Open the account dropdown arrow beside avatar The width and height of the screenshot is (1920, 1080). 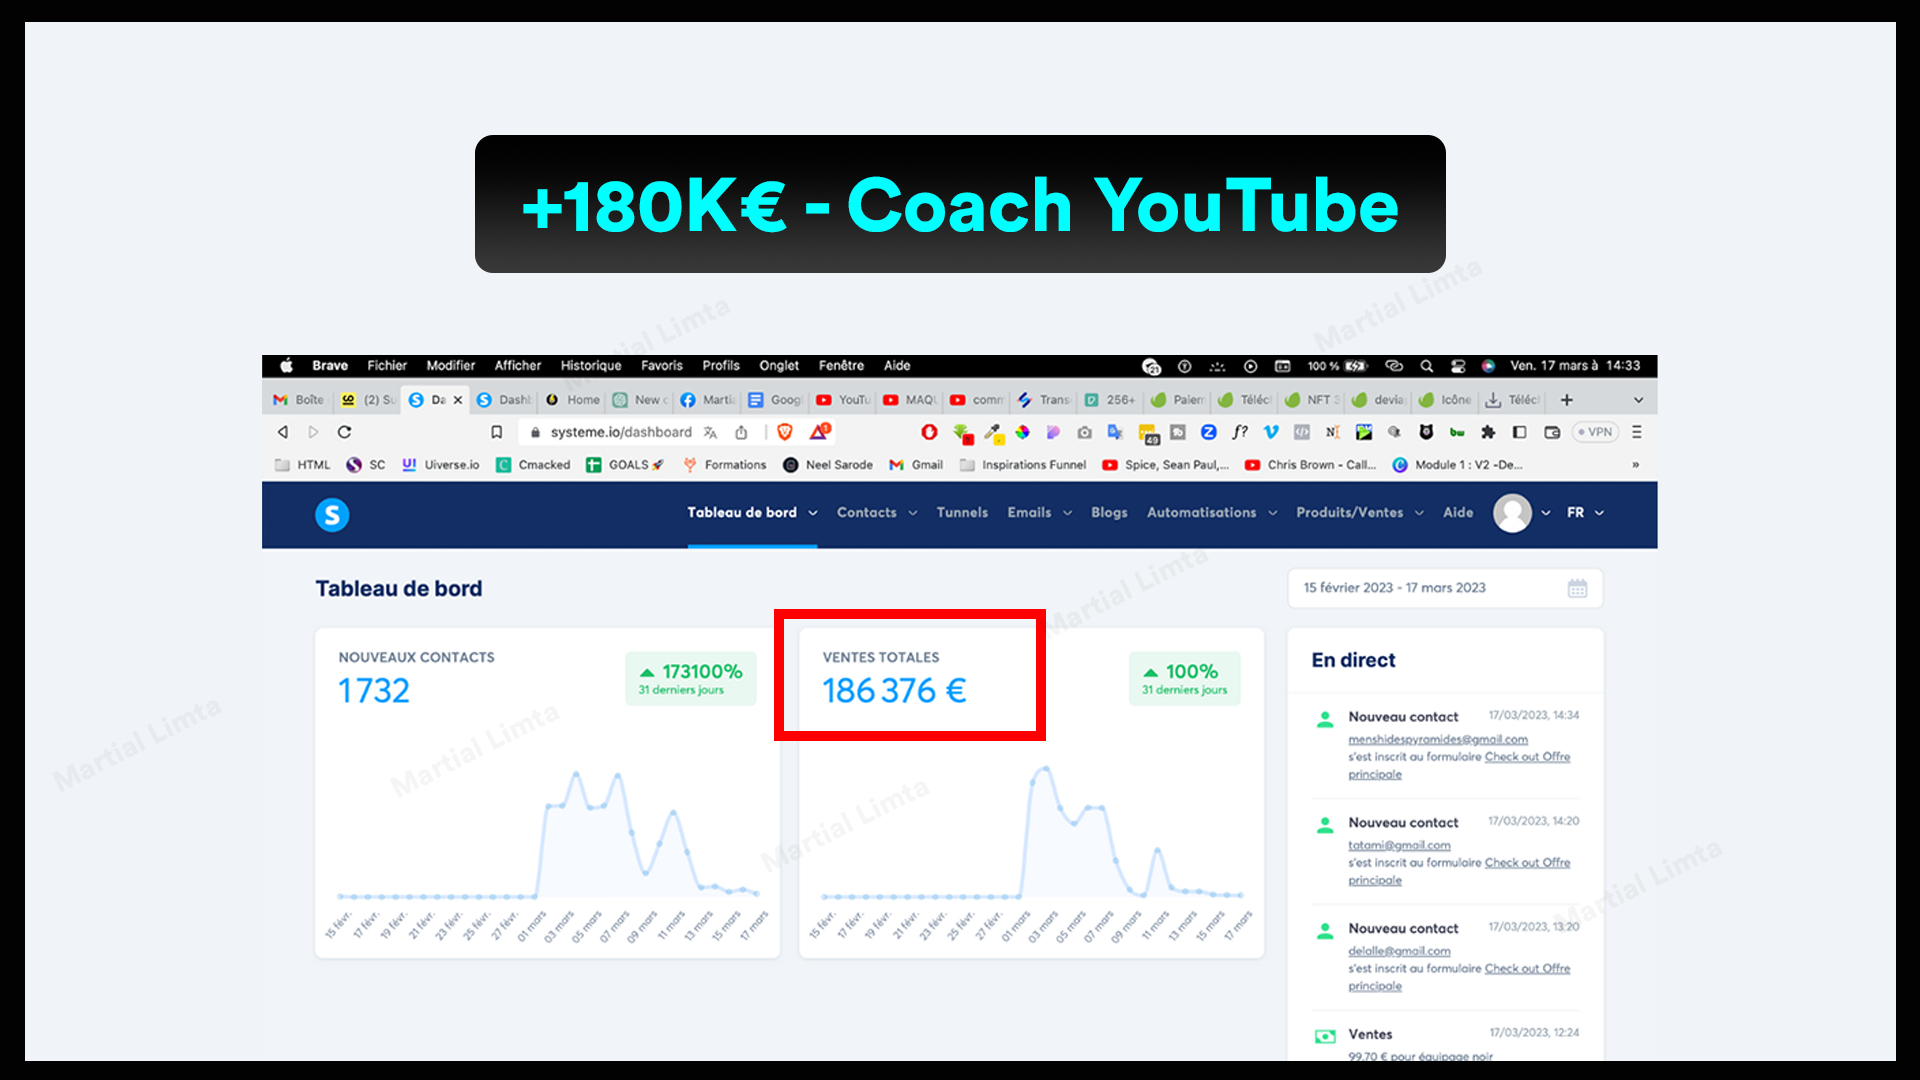pos(1546,513)
